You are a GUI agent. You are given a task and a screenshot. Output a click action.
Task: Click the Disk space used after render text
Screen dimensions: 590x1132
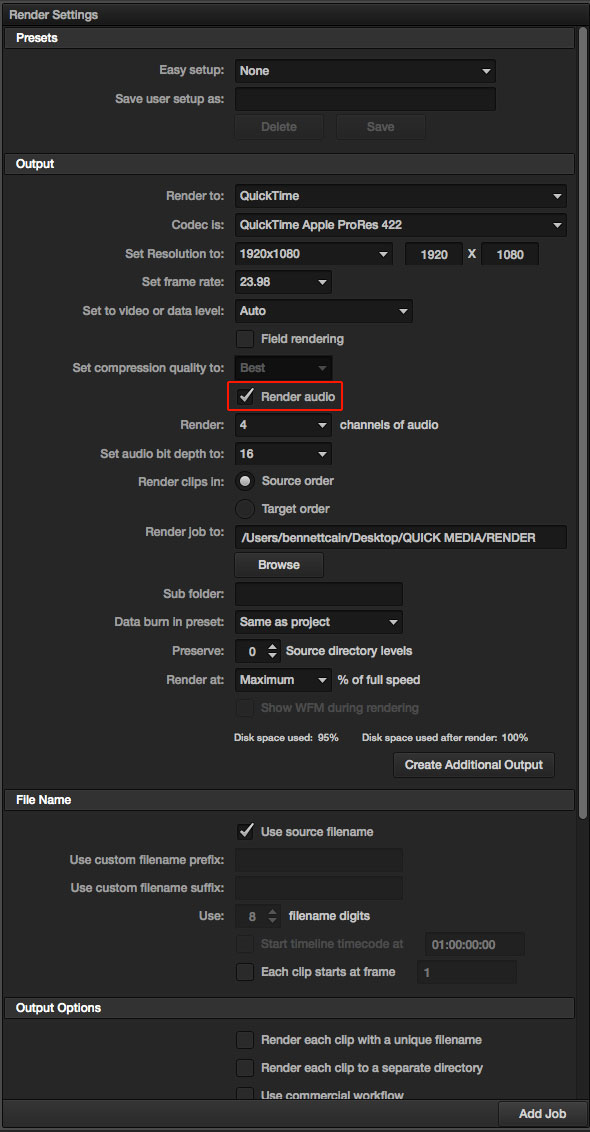(x=445, y=738)
